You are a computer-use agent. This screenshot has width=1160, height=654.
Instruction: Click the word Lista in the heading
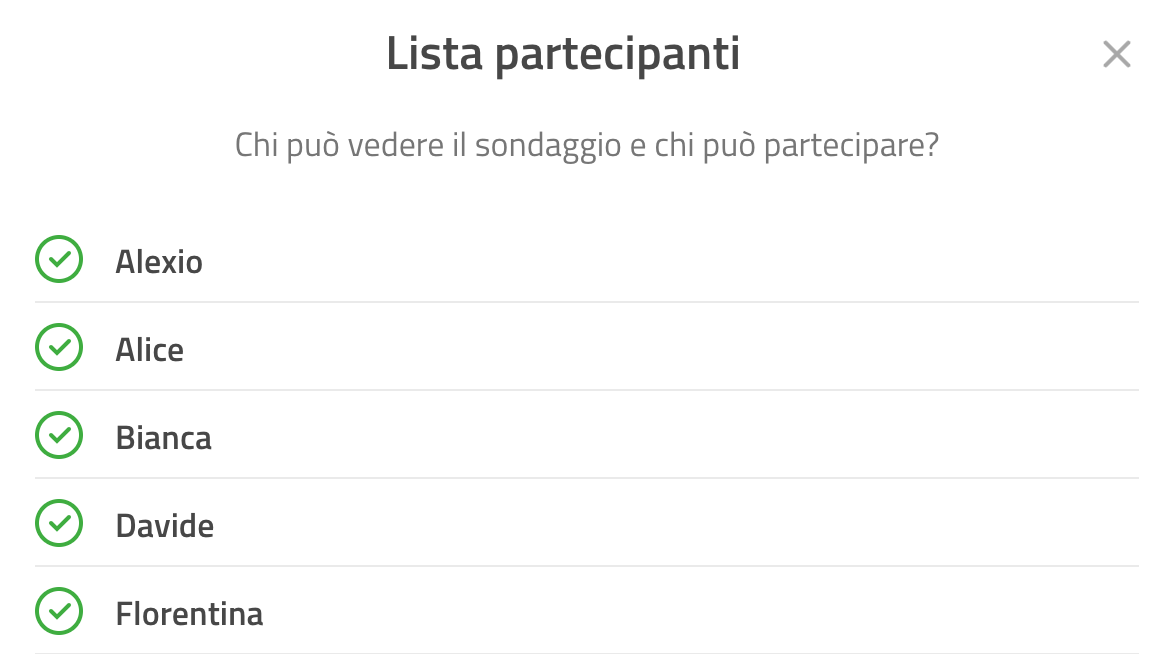tap(434, 53)
